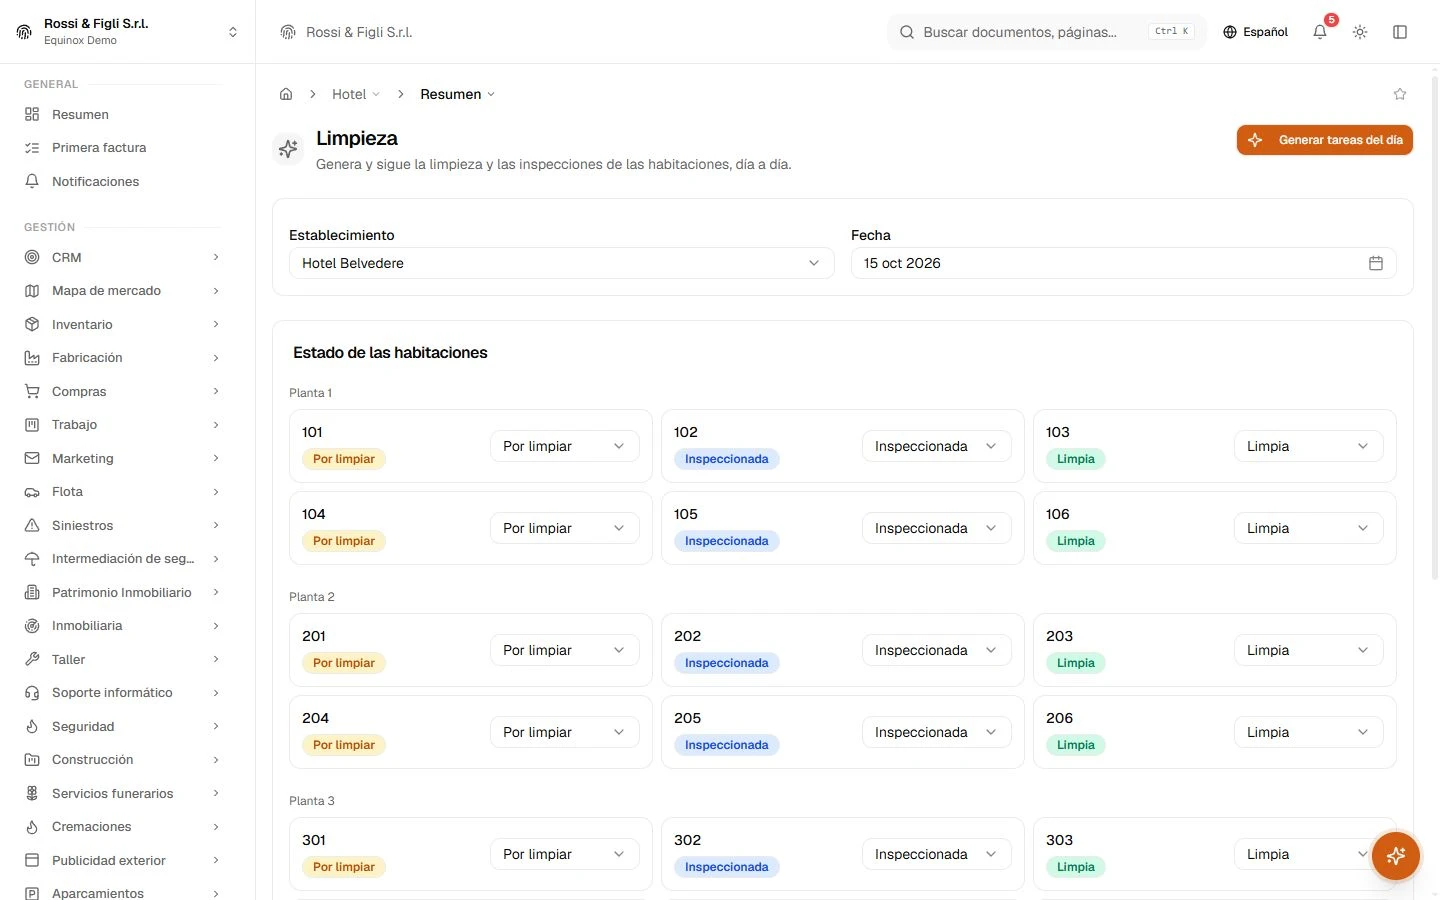Click the CRM target icon in sidebar

click(32, 257)
